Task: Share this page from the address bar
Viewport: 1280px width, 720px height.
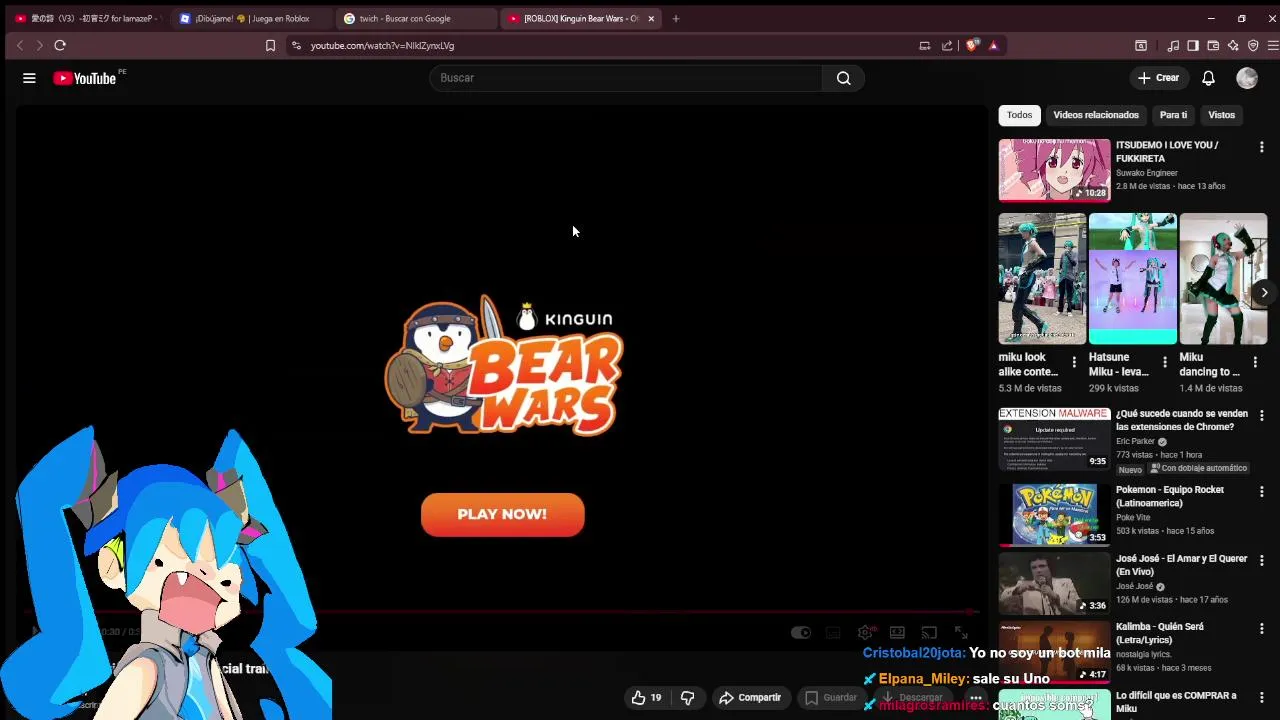Action: (947, 45)
